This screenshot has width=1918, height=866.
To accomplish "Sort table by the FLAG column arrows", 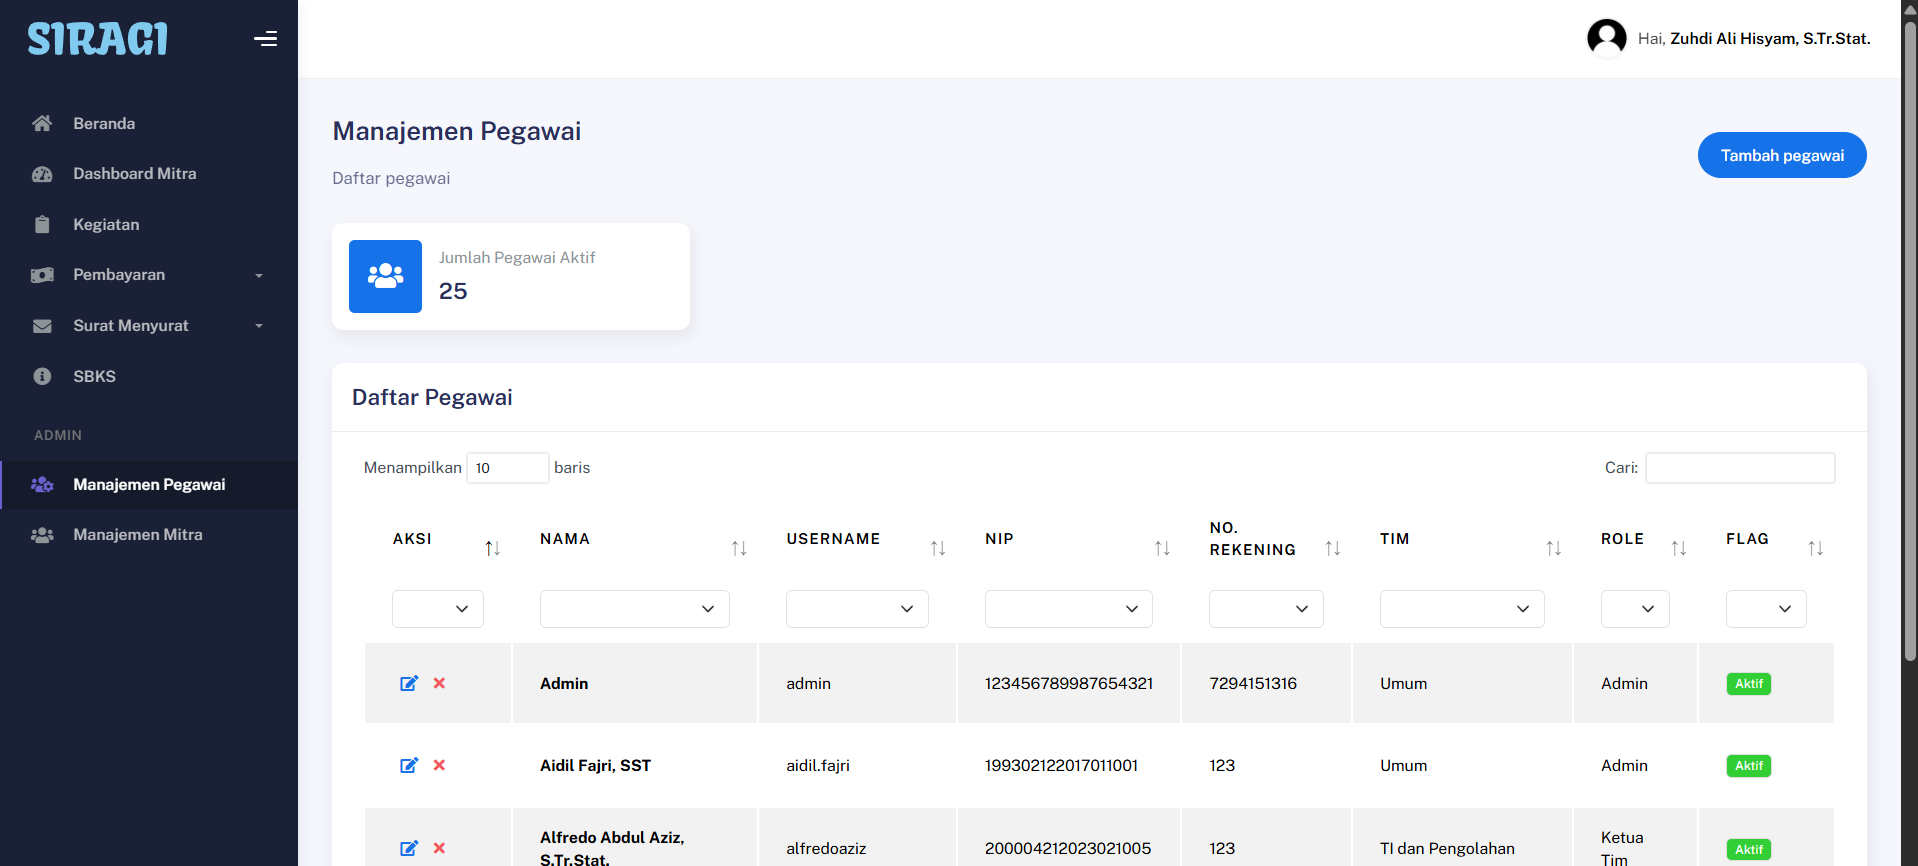I will coord(1815,548).
